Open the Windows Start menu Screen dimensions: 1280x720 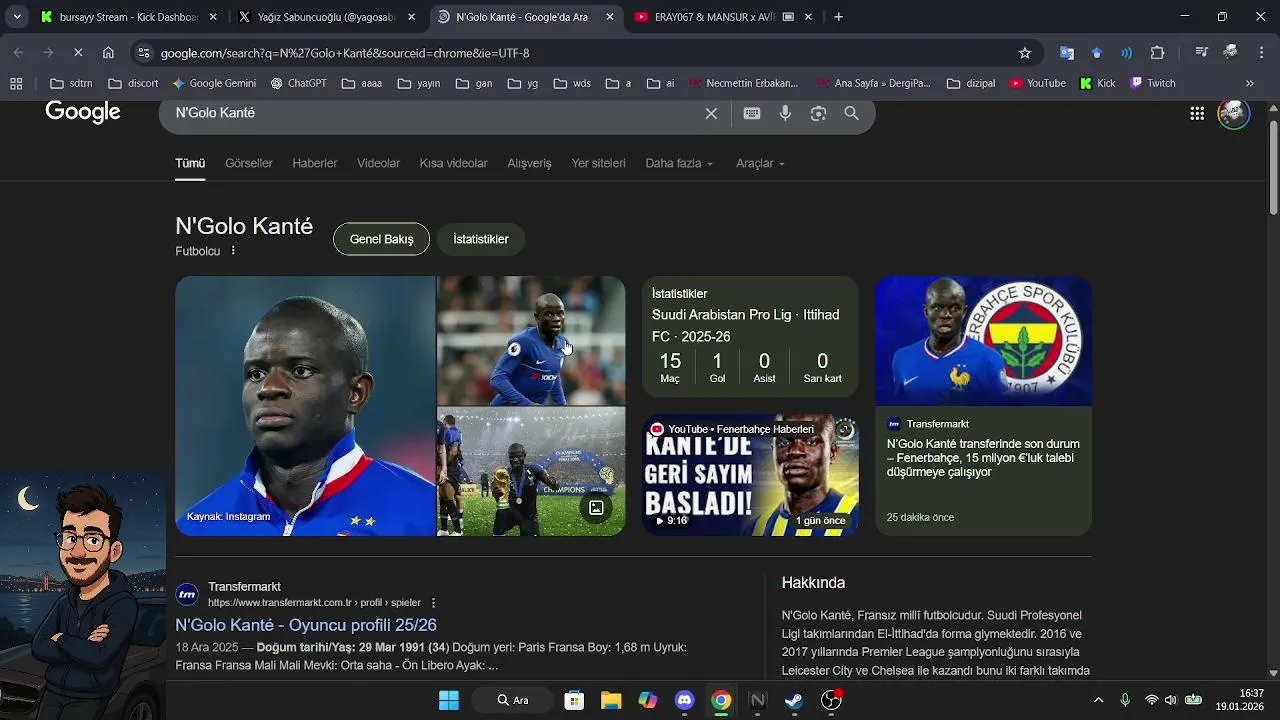pos(449,700)
